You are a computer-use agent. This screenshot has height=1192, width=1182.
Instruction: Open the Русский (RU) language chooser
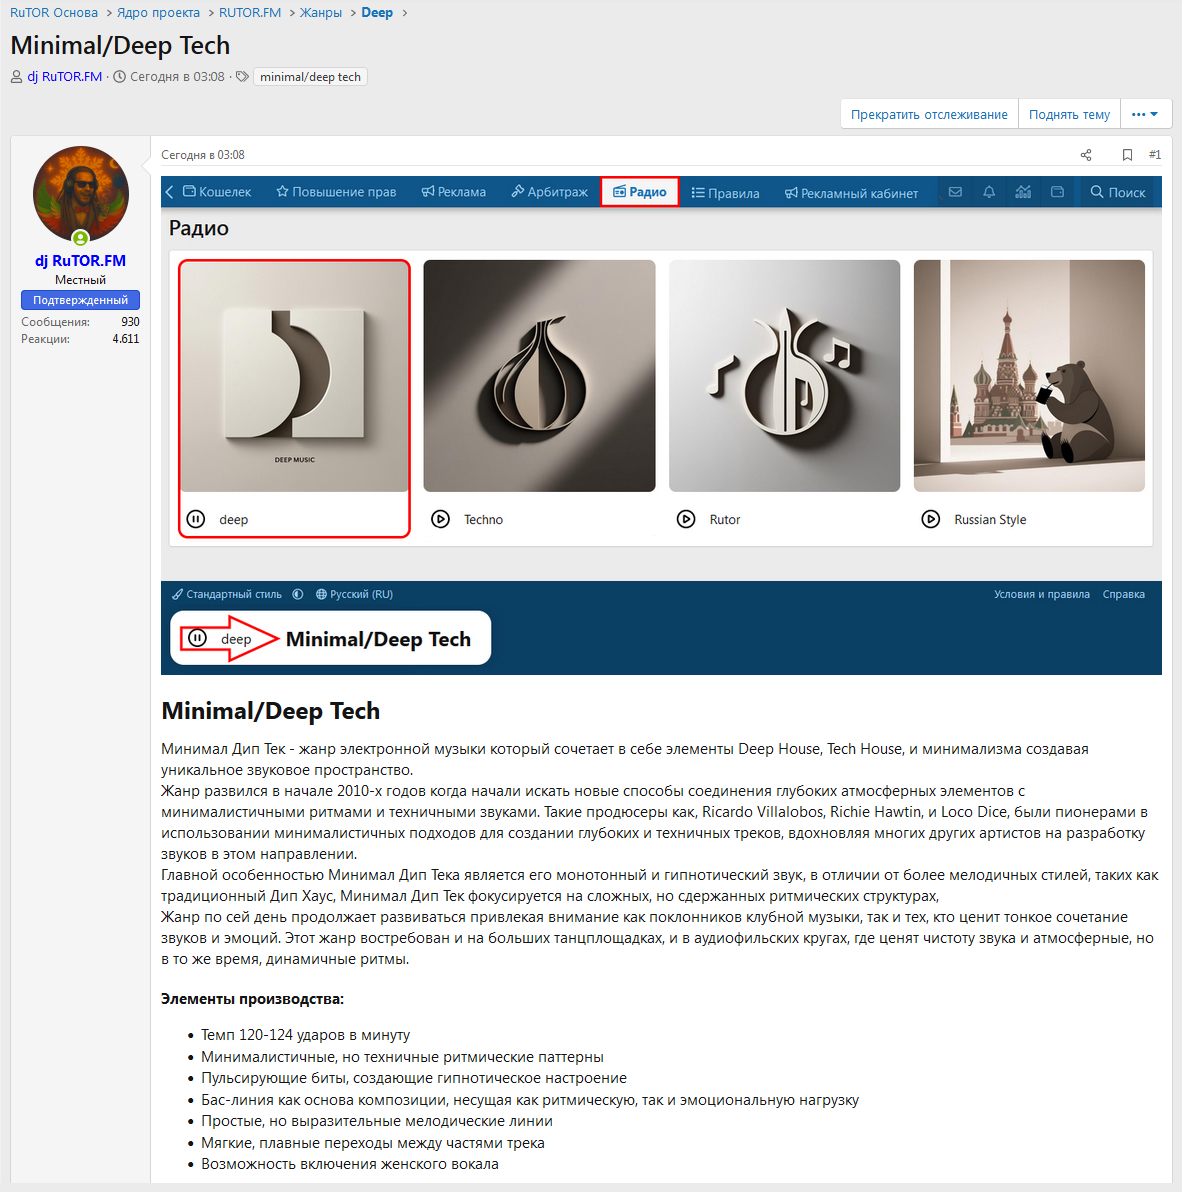coord(355,594)
